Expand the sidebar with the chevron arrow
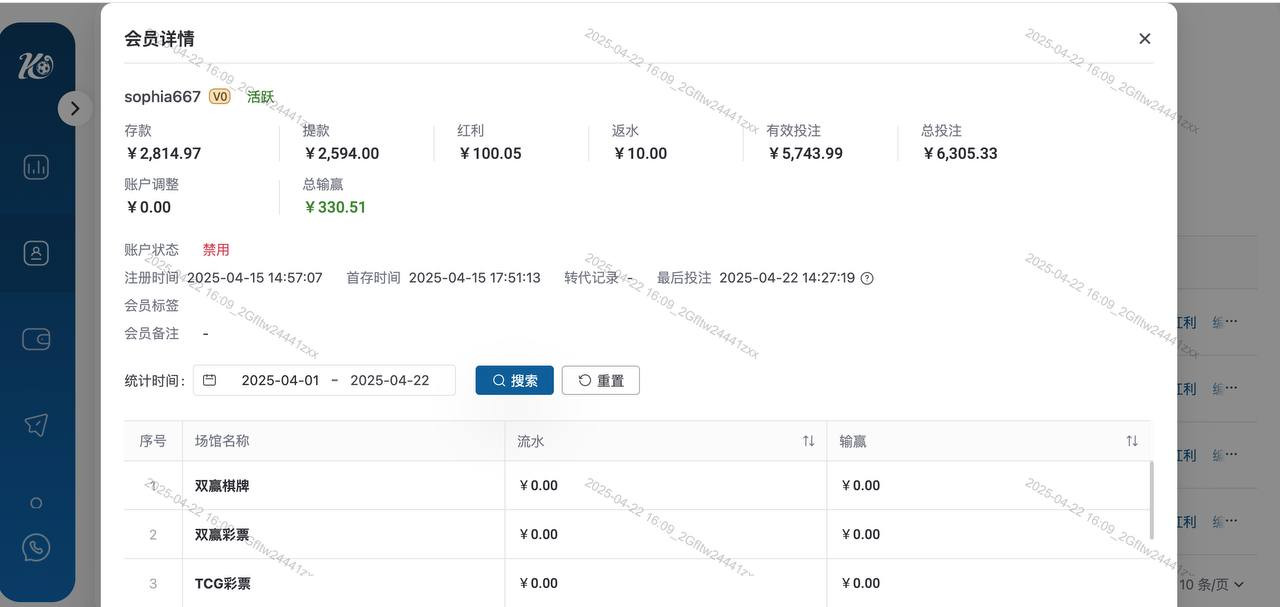The image size is (1280, 607). [75, 108]
